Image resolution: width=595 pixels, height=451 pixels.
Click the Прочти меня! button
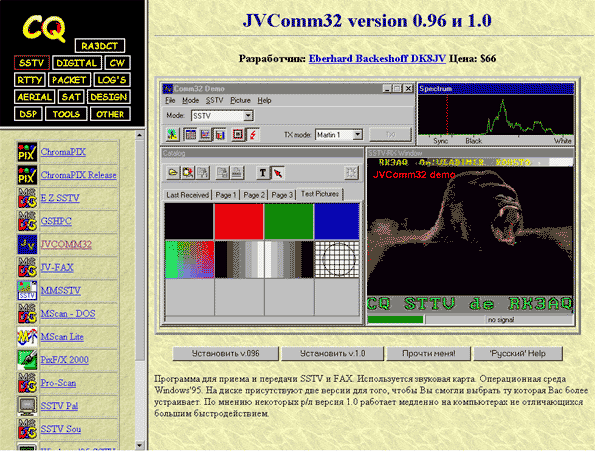coord(428,354)
